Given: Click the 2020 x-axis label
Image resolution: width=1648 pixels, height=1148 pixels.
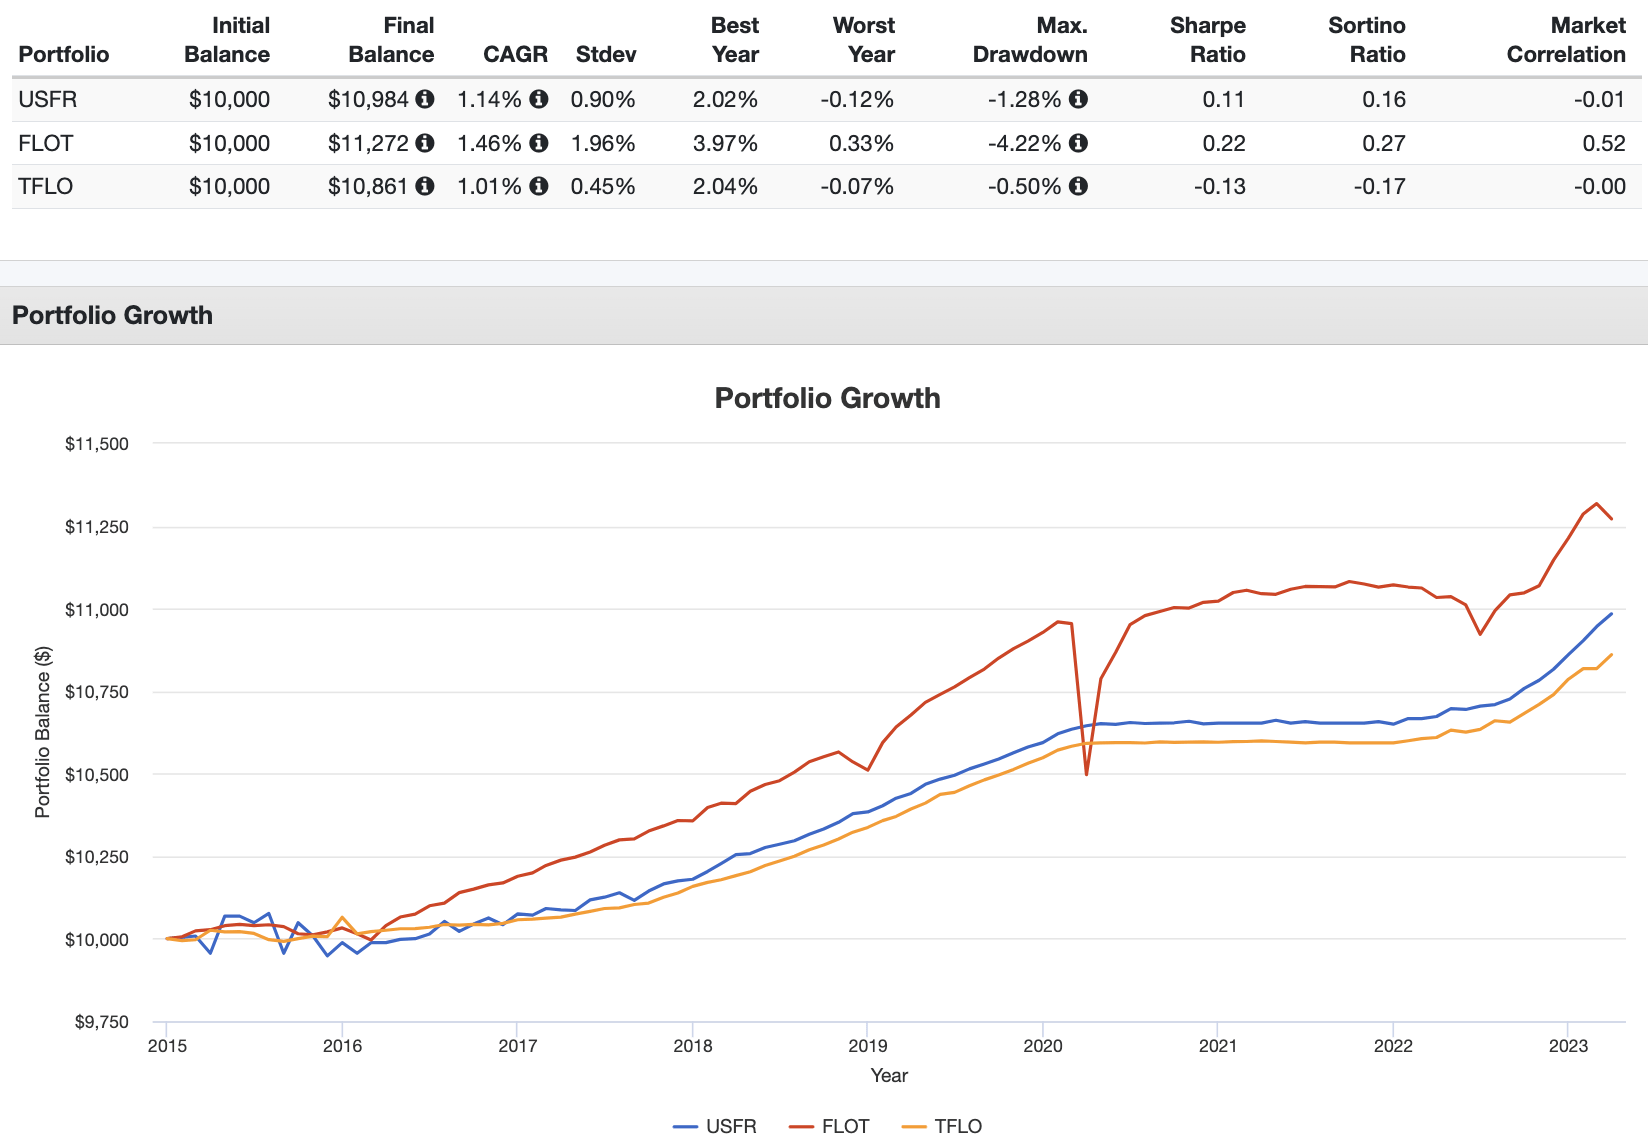Looking at the screenshot, I should 1043,1046.
